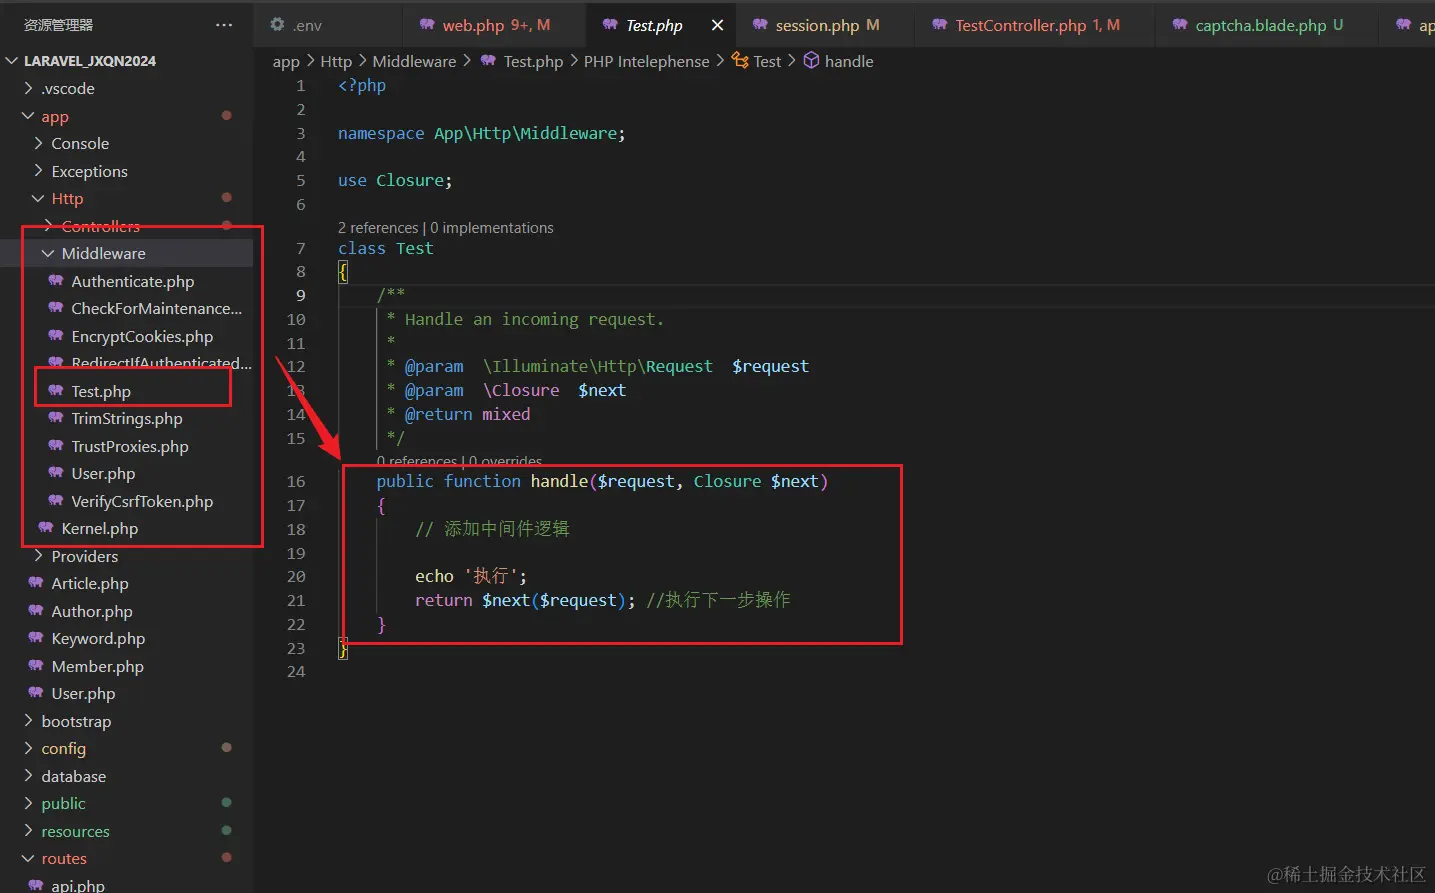
Task: Open CheckForMaintenance file in the tree
Action: tap(156, 308)
